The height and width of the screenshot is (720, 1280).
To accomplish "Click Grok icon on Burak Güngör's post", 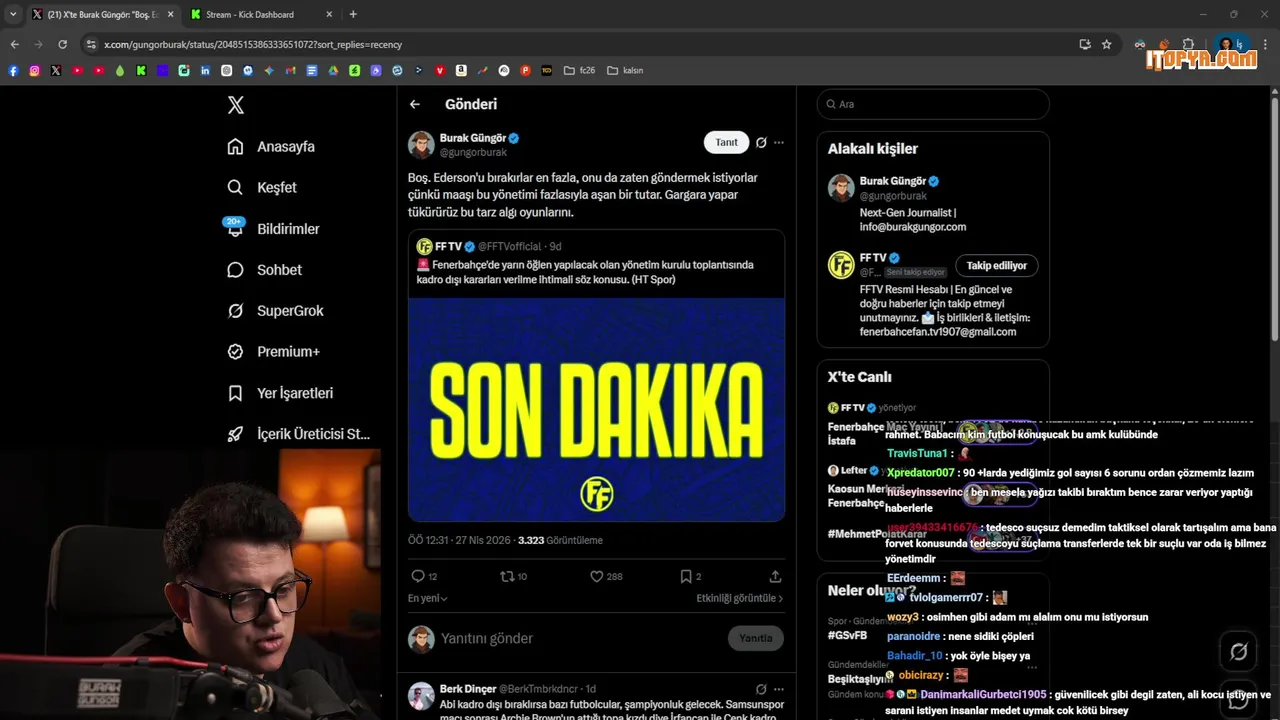I will 761,143.
